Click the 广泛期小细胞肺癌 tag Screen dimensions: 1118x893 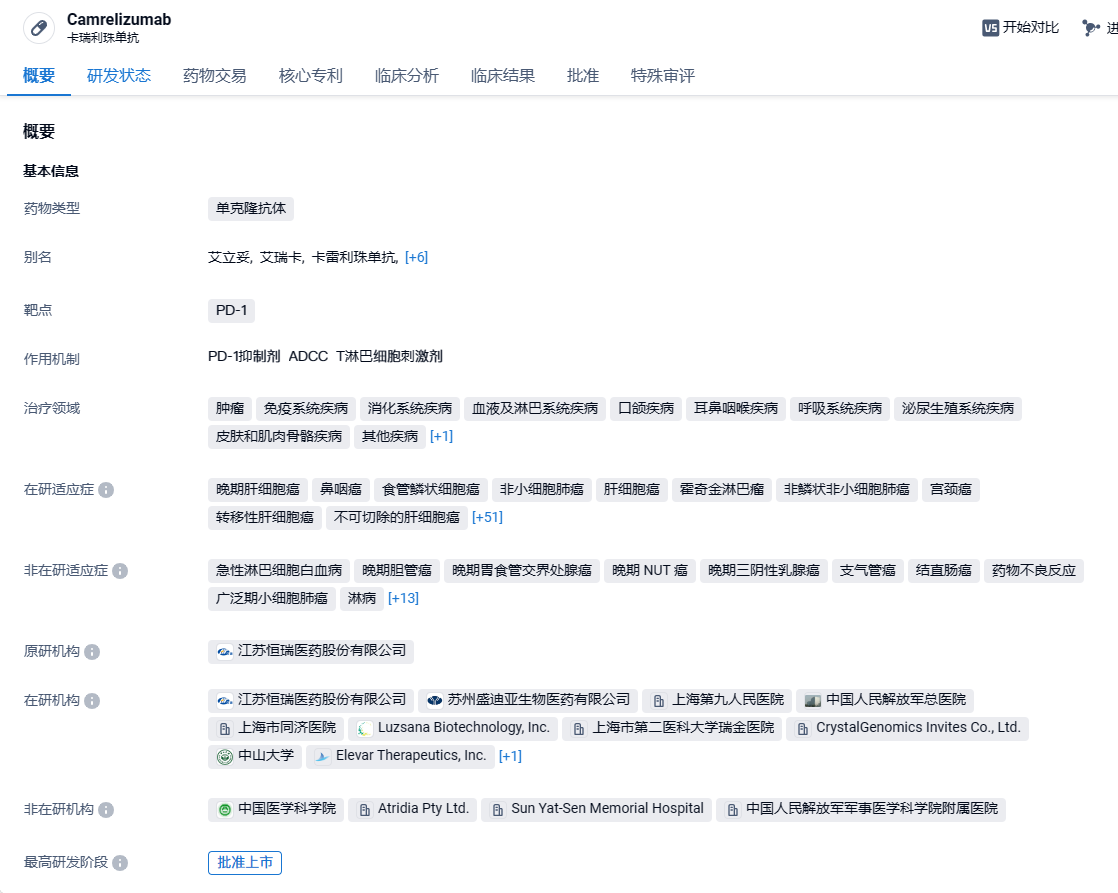coord(272,598)
